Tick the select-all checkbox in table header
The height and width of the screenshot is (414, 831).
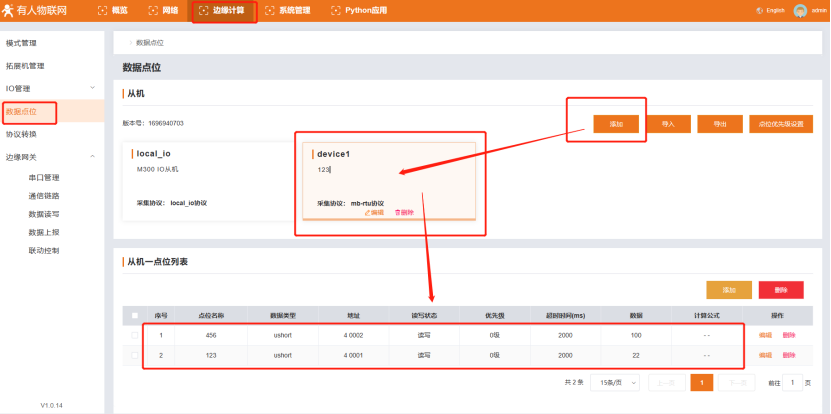135,315
